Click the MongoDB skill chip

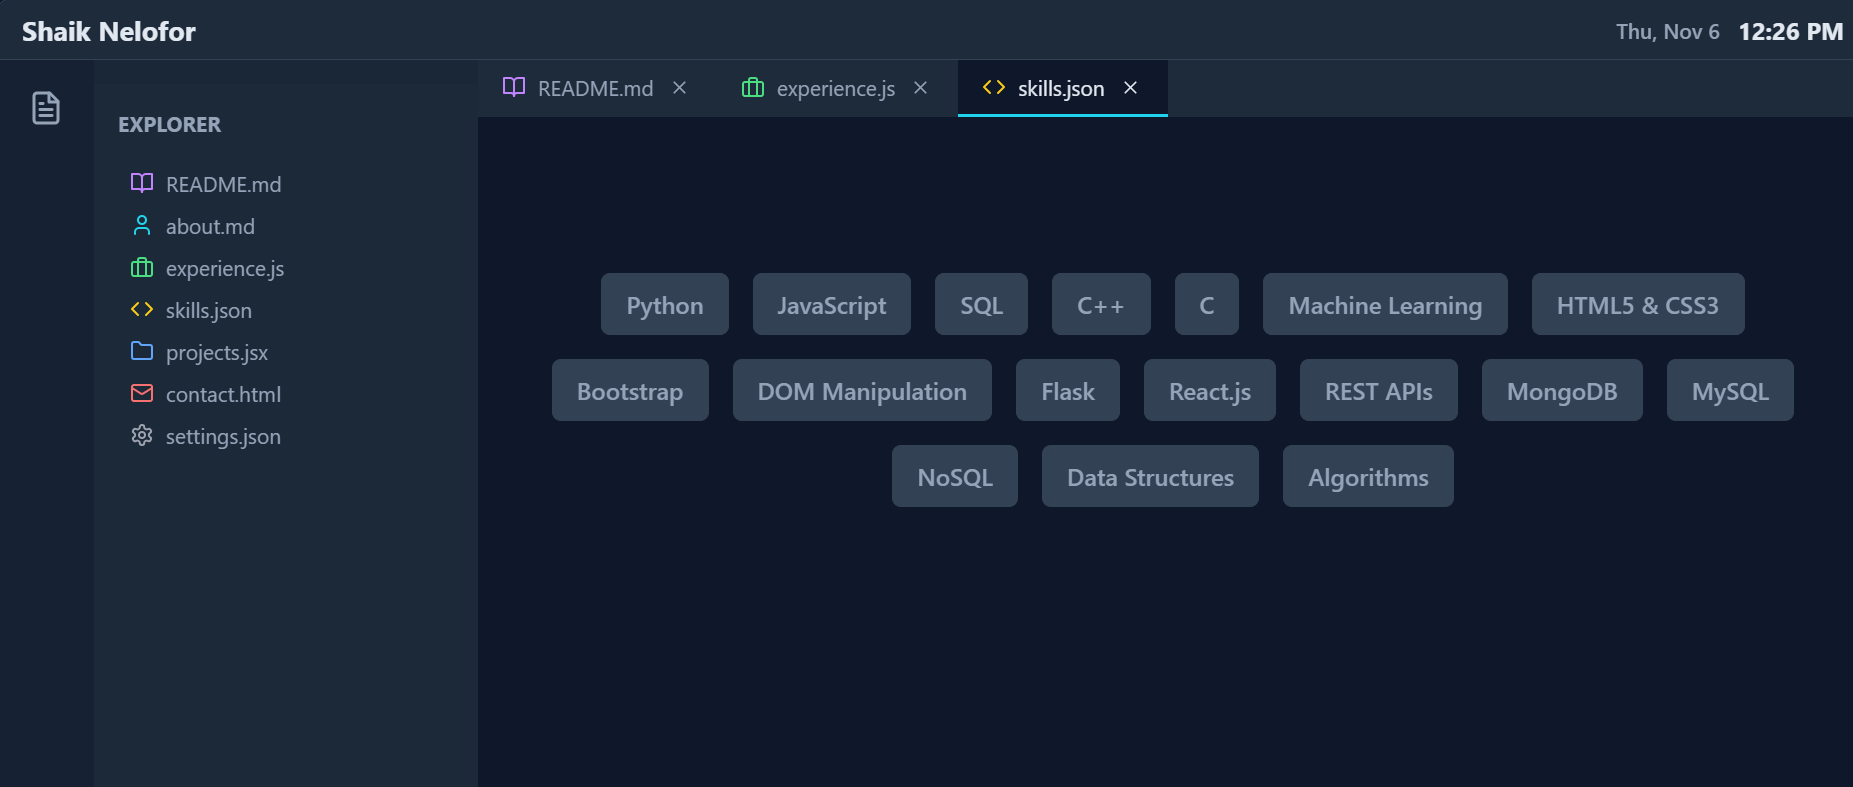coord(1562,390)
